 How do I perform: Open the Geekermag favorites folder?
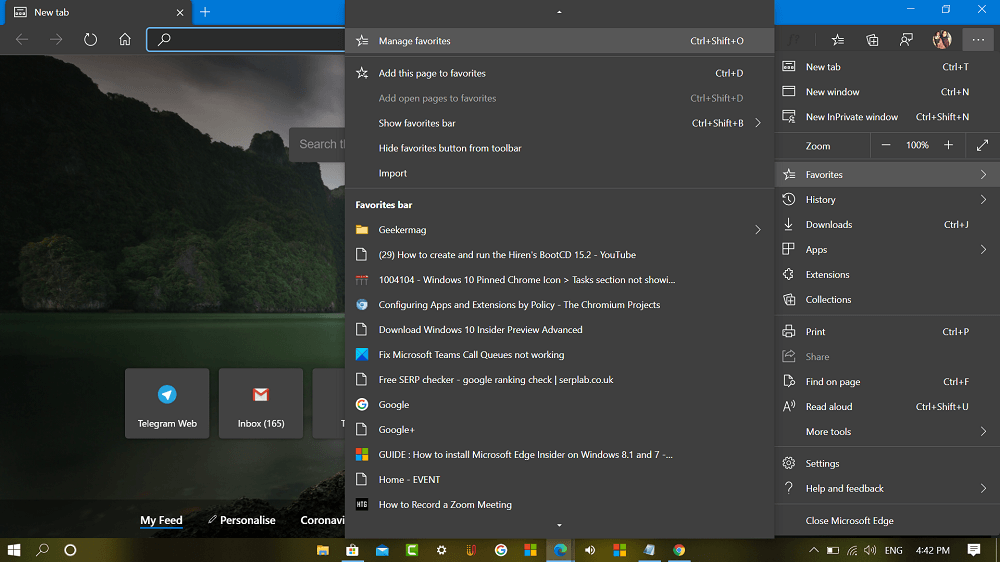point(559,230)
